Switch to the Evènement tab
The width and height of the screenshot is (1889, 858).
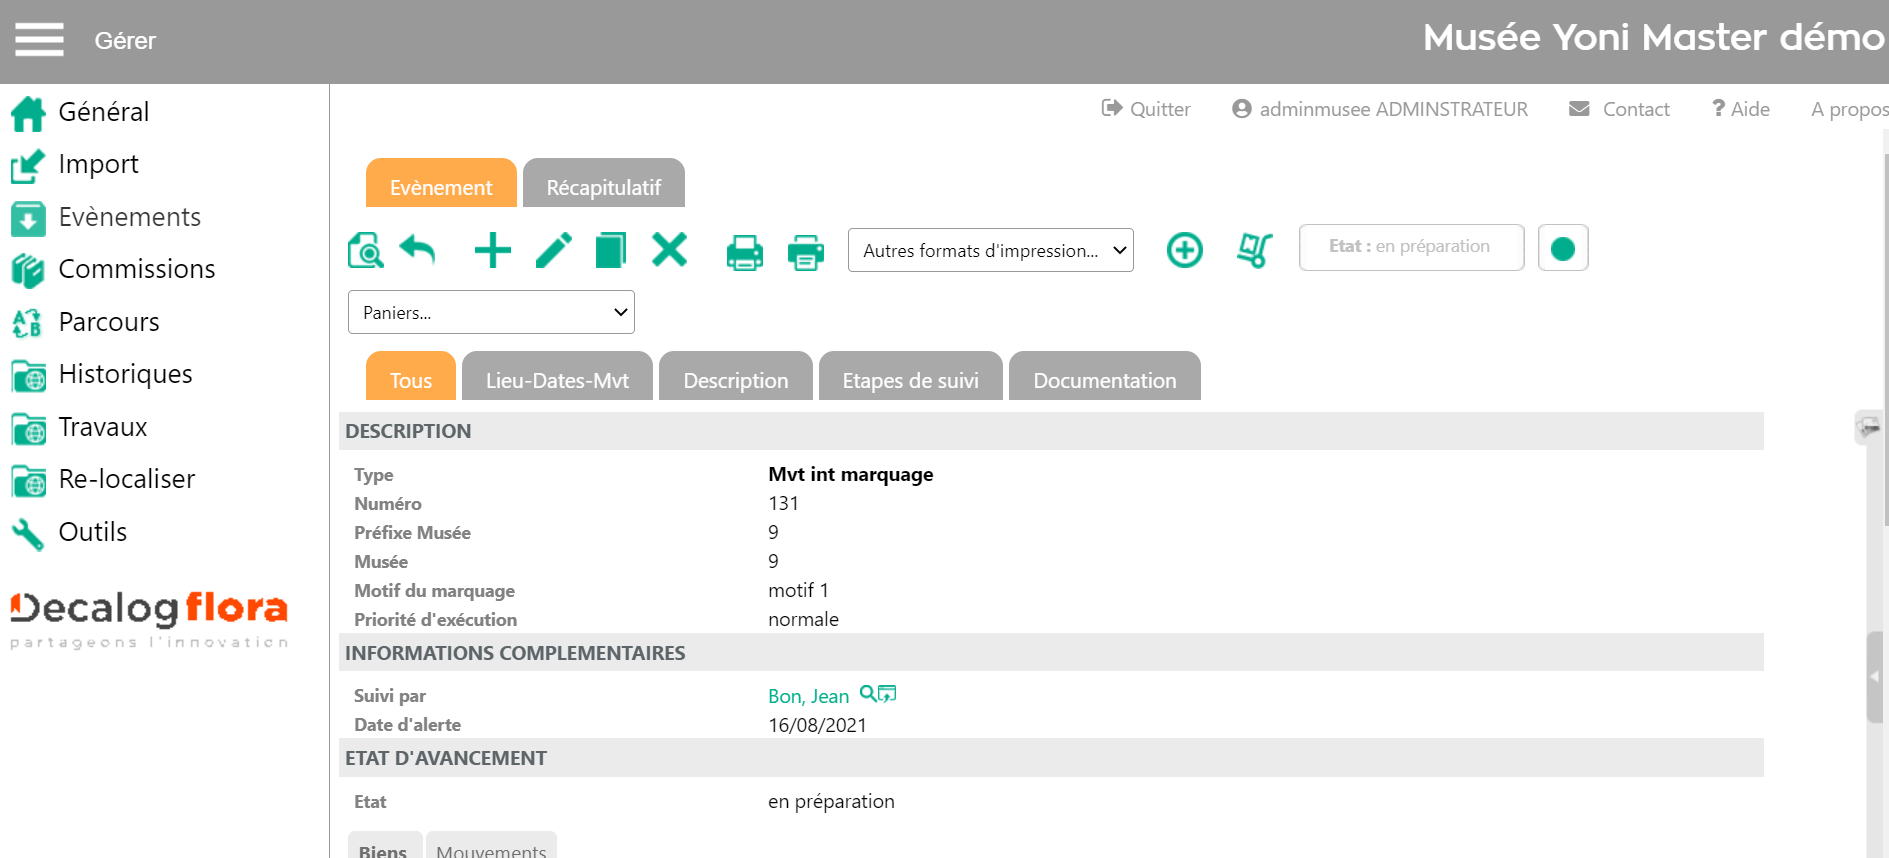click(x=441, y=183)
